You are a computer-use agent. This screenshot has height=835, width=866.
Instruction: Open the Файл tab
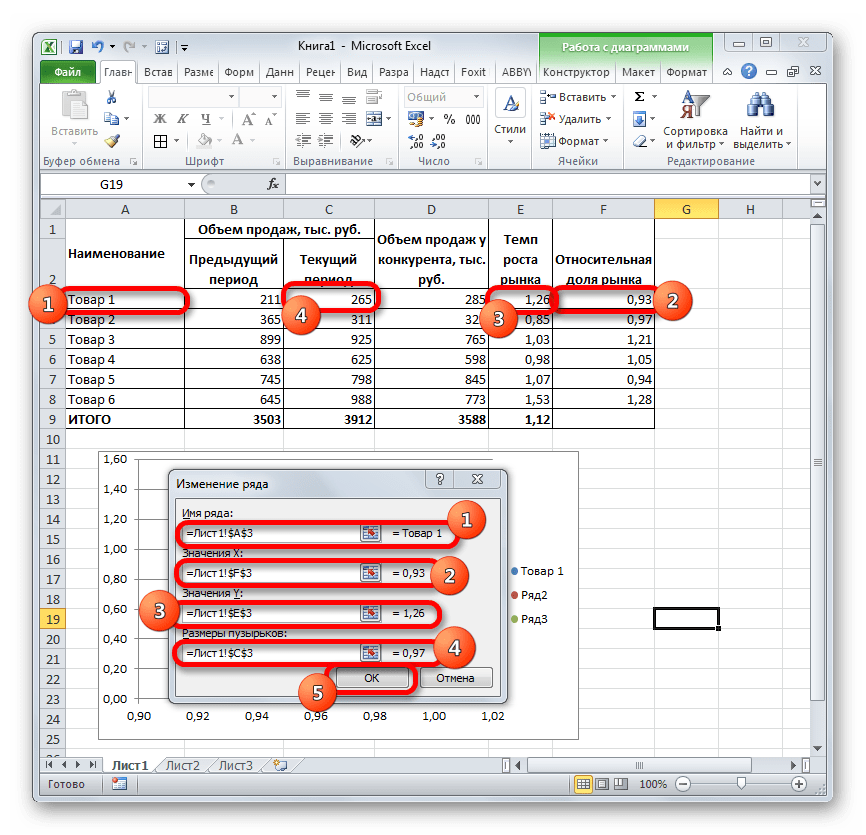click(67, 72)
